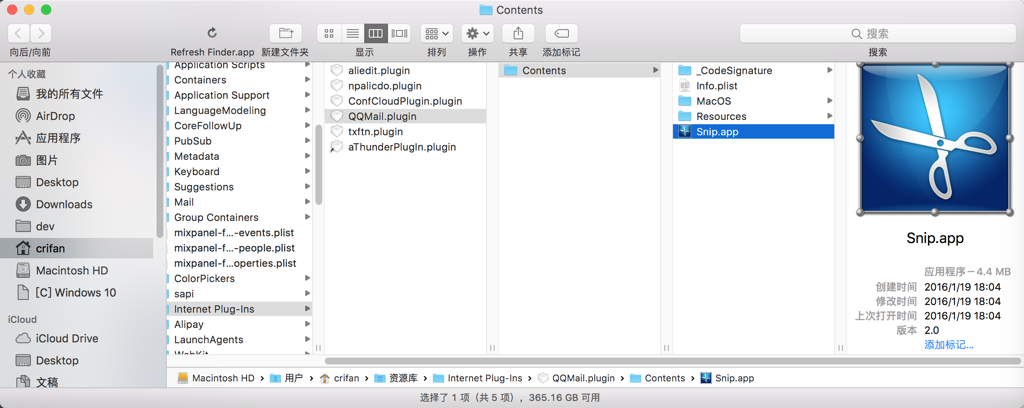Select the txftn.plugin file
Viewport: 1024px width, 408px height.
[x=406, y=132]
